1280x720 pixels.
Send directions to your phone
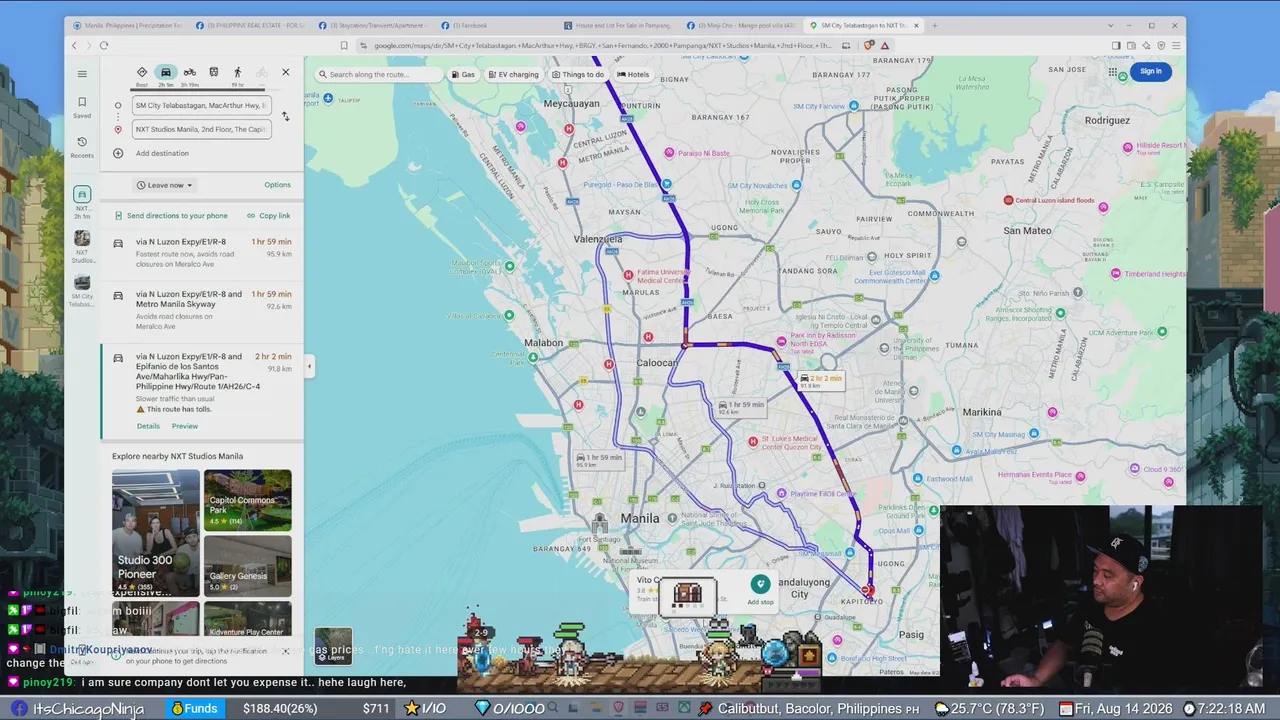[x=171, y=216]
